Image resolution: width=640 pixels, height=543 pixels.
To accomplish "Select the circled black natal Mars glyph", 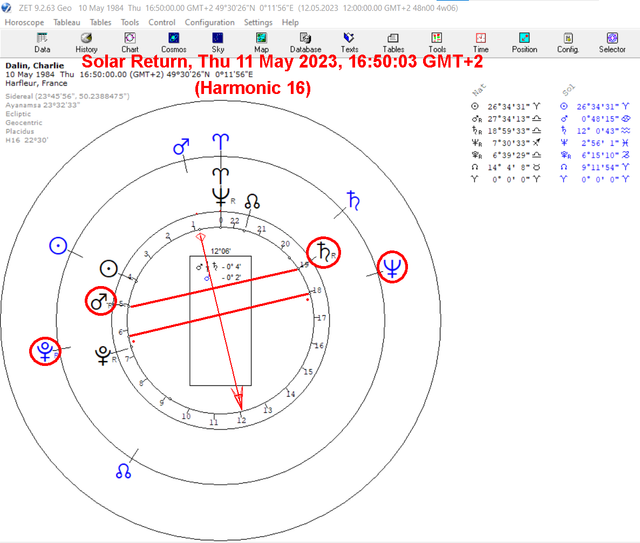I will coord(100,301).
